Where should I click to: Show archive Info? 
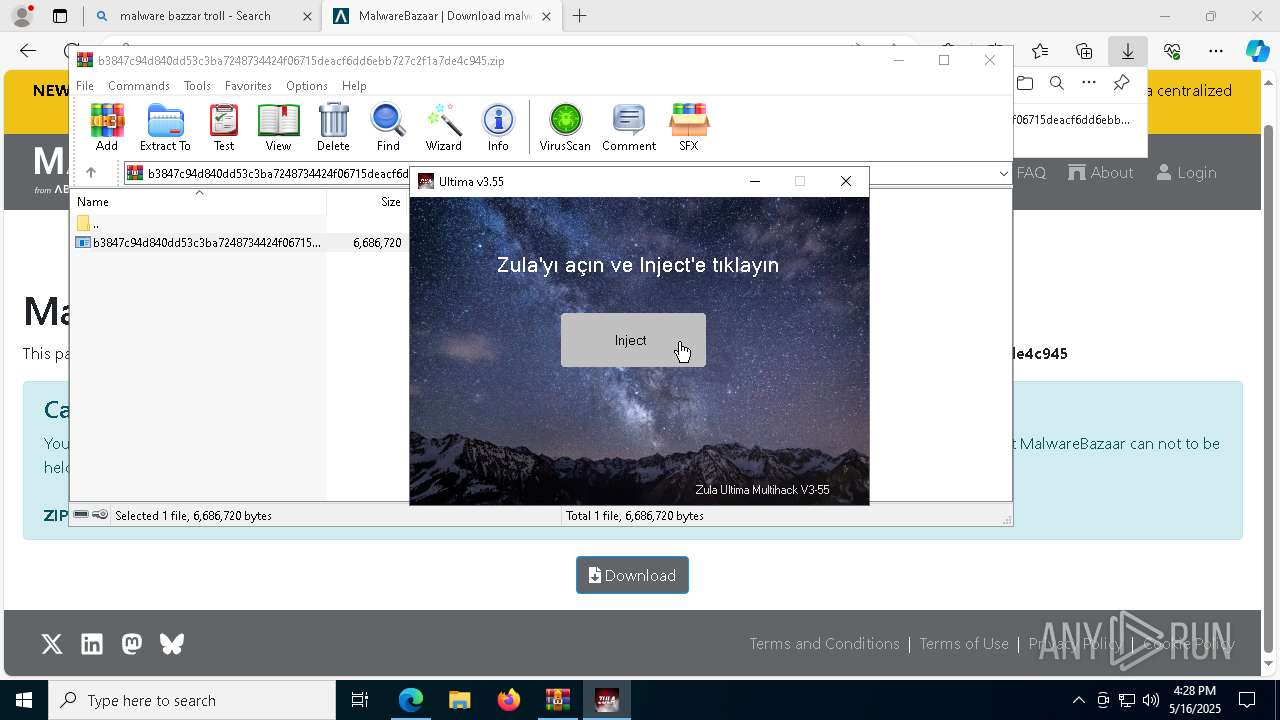(x=498, y=127)
